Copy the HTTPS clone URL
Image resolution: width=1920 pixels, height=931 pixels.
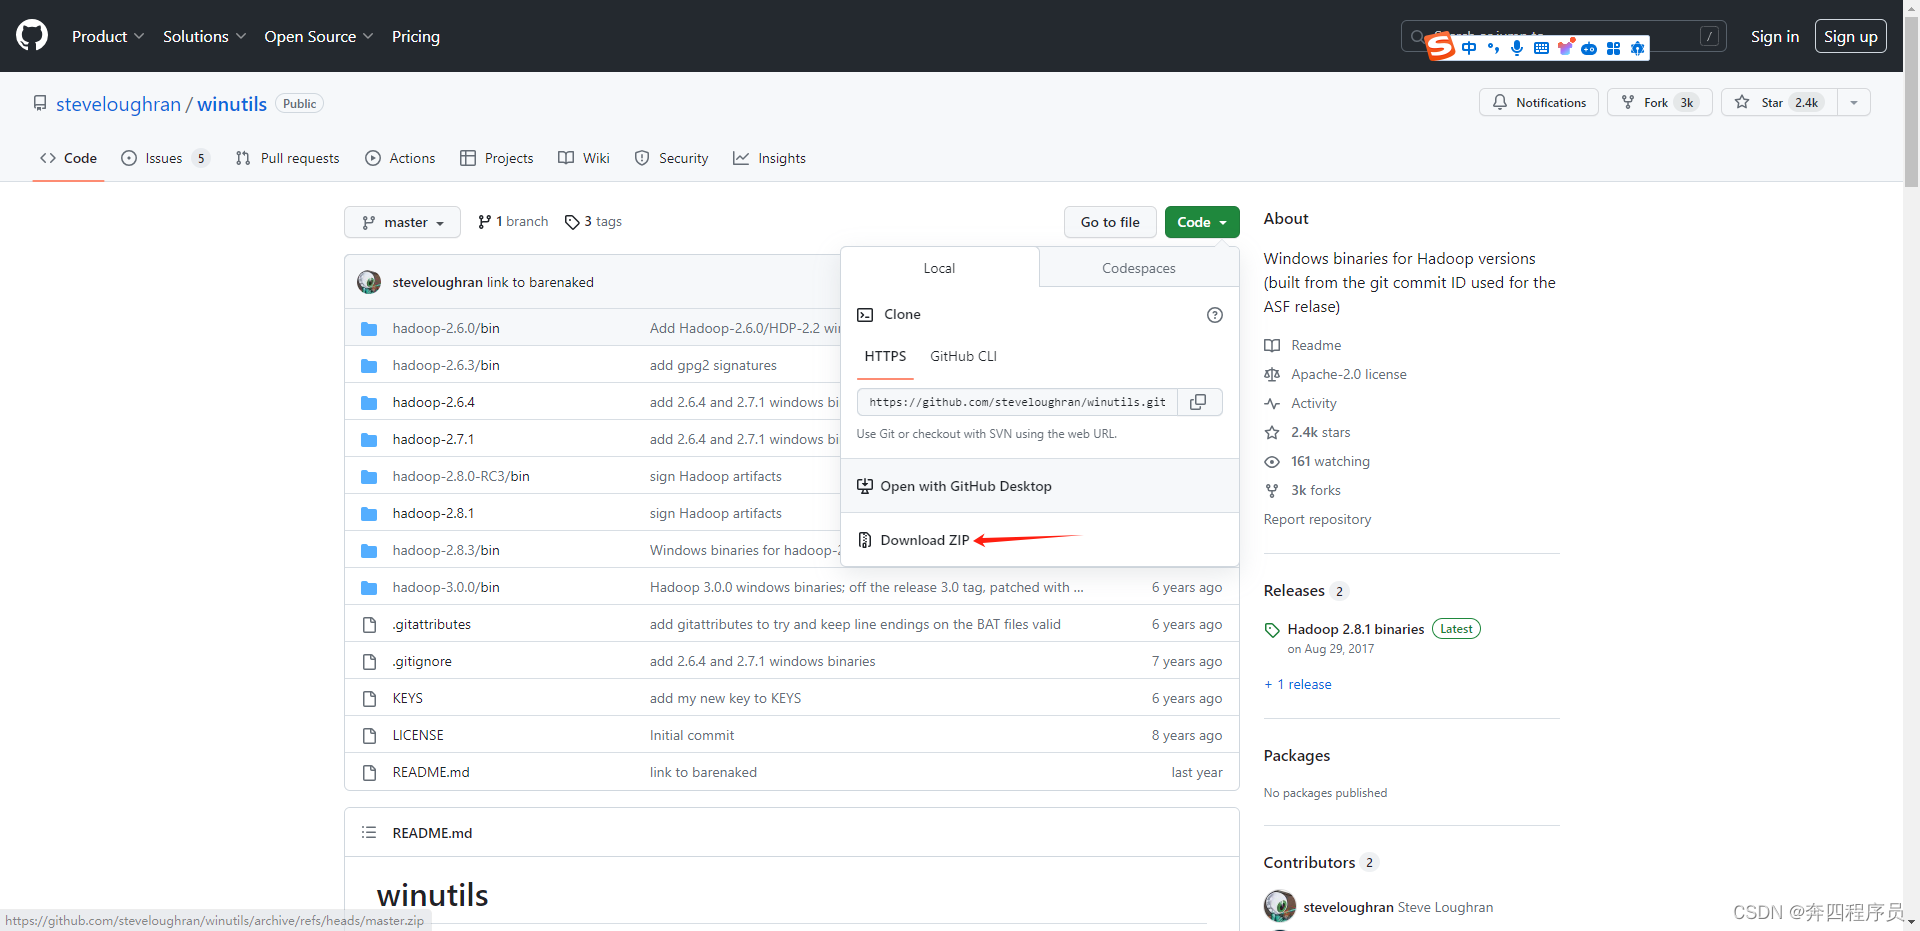coord(1198,402)
